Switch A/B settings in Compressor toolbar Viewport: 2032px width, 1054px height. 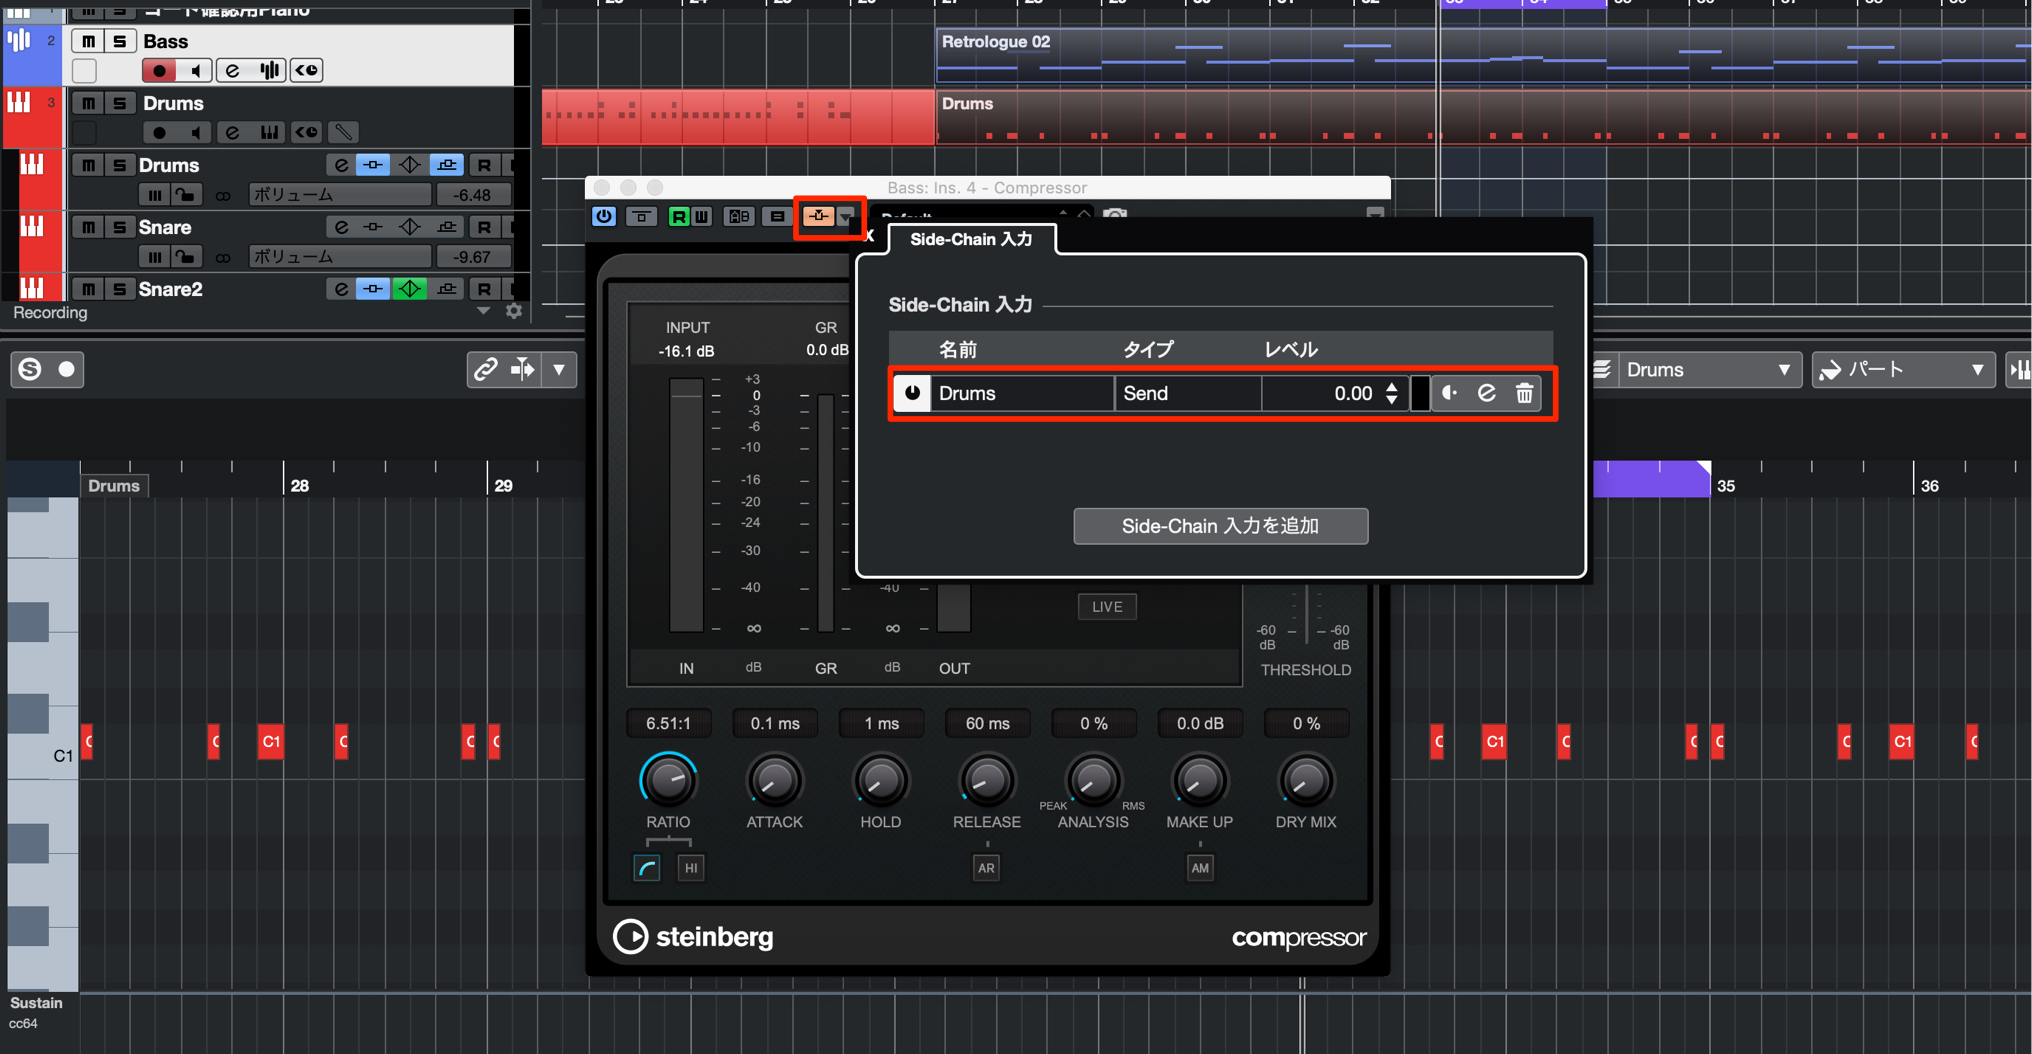(x=739, y=216)
